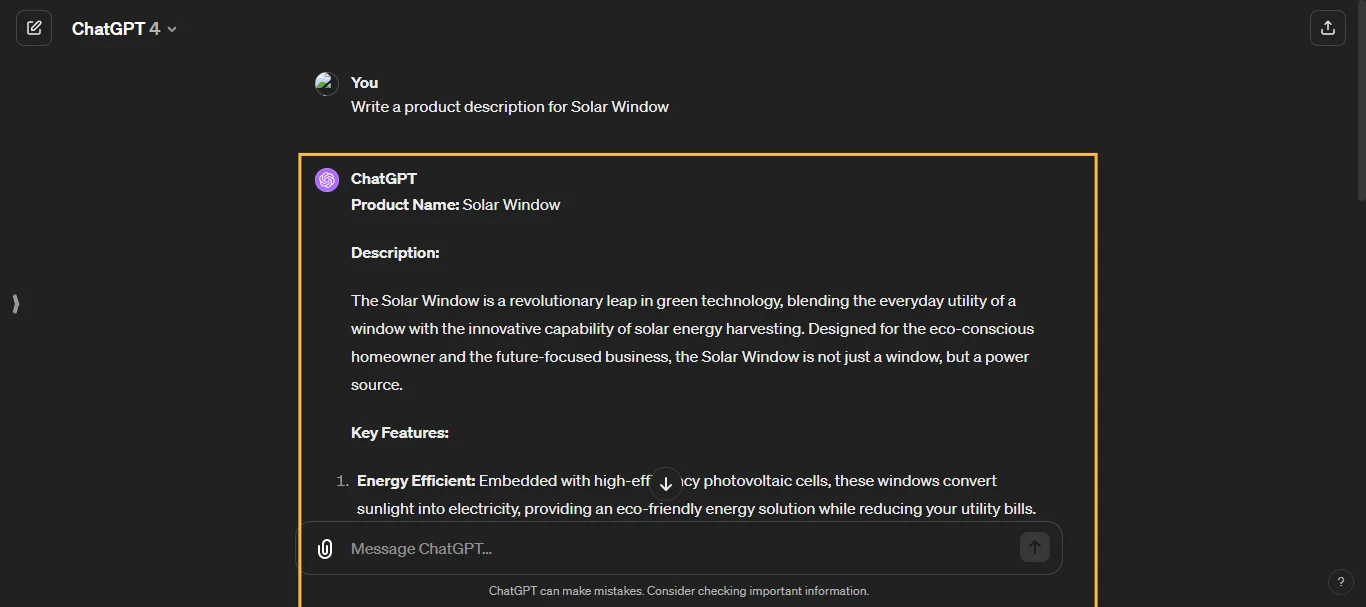Click the share conversation icon

coord(1328,28)
